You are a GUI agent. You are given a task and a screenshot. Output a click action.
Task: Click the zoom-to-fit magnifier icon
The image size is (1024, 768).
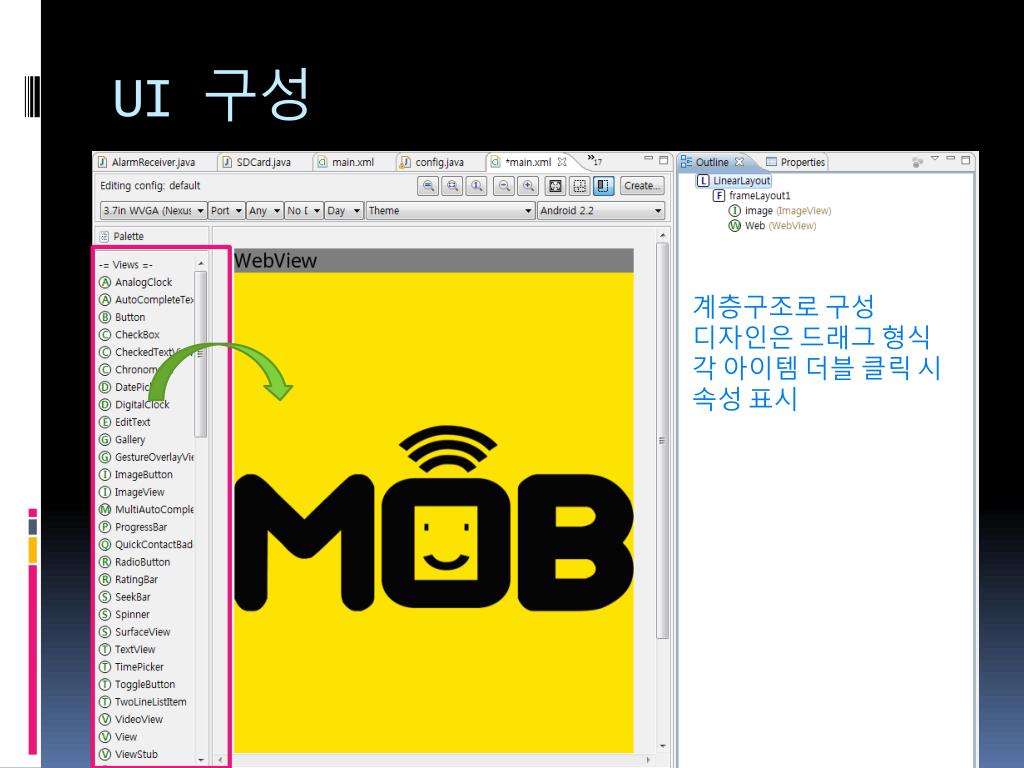[x=452, y=186]
